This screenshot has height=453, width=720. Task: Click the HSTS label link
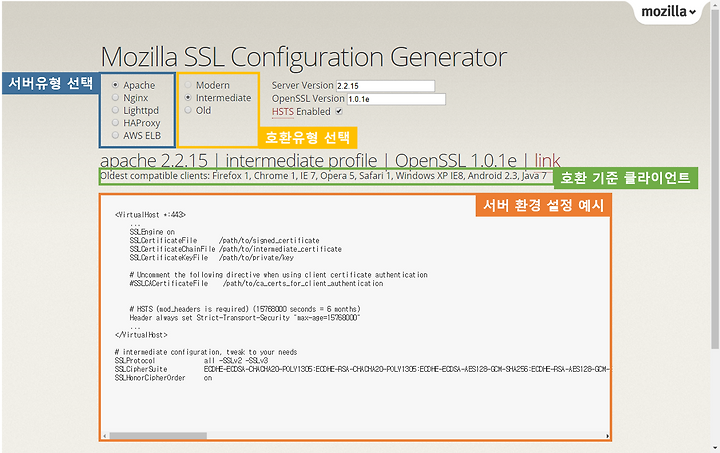tap(282, 112)
